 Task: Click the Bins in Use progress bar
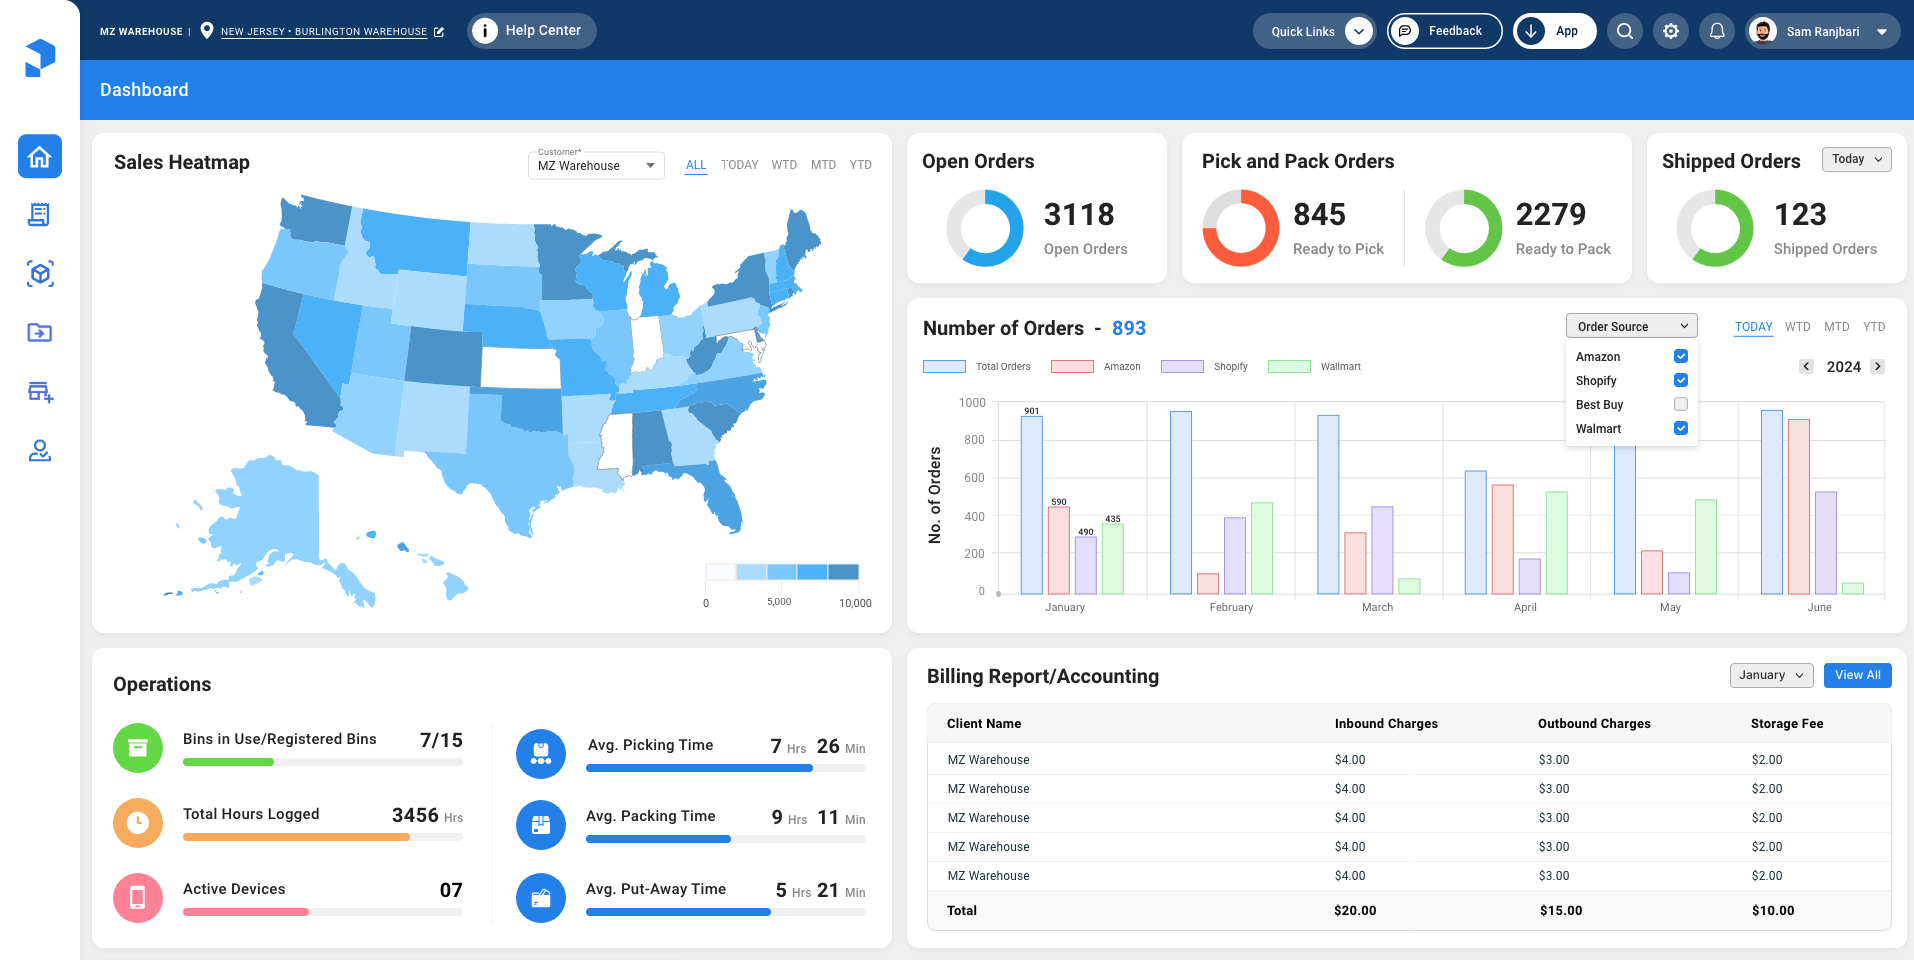[x=323, y=762]
